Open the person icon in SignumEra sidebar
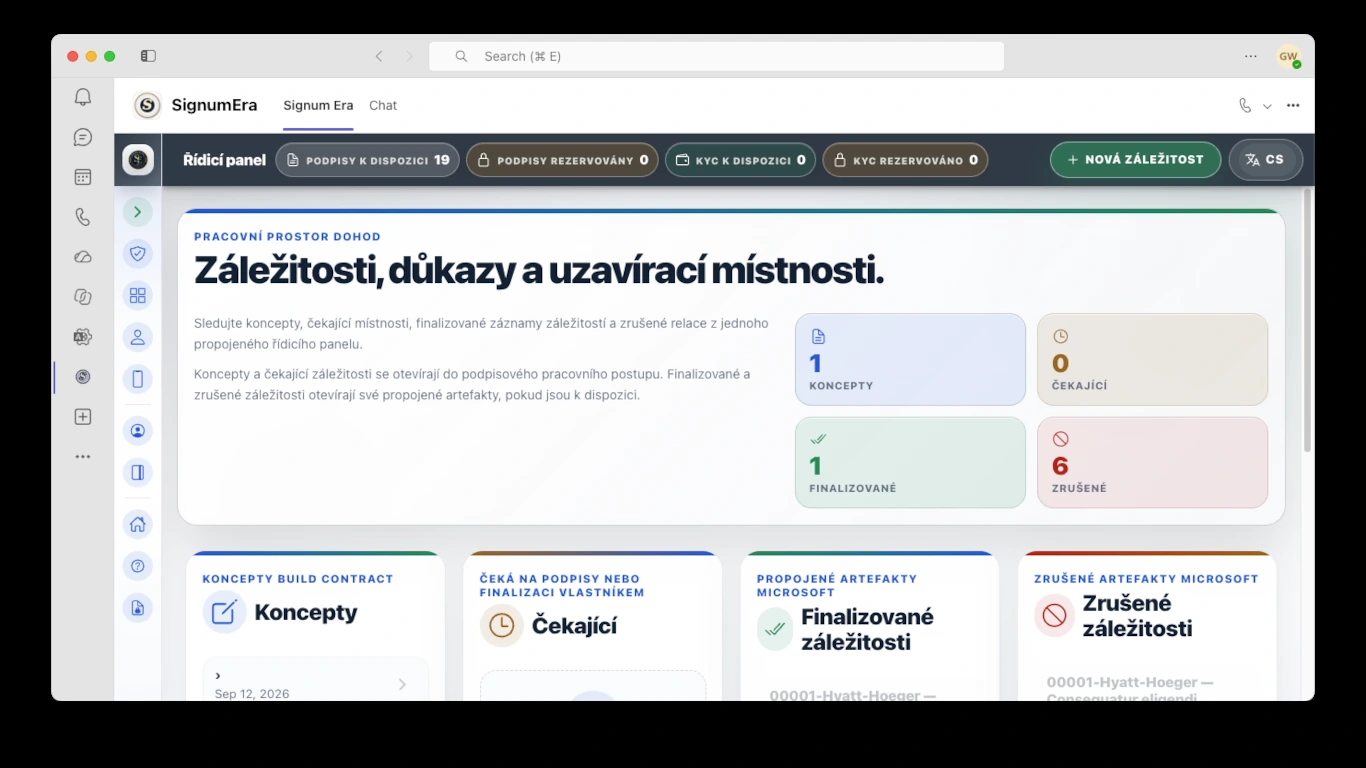 coord(138,337)
